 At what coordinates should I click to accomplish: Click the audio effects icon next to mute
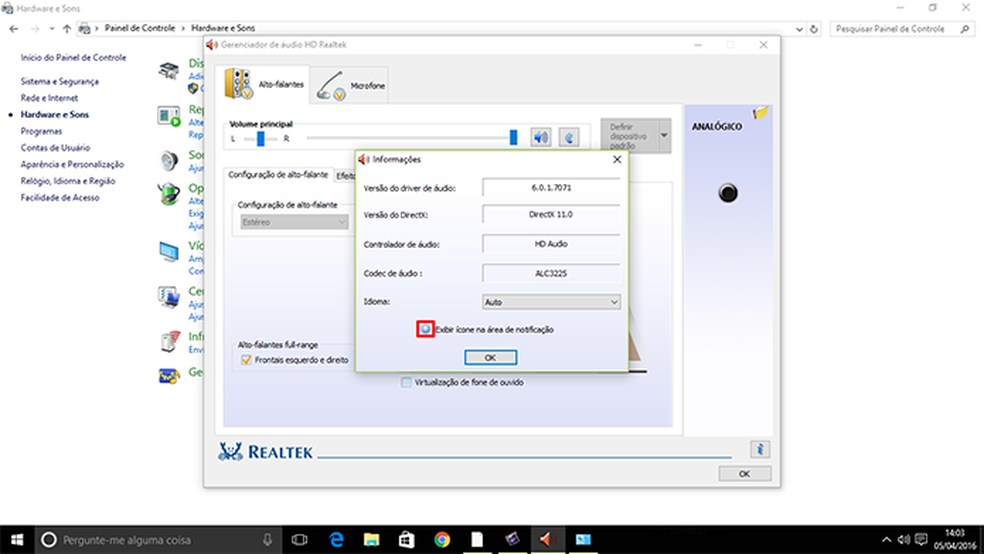click(569, 137)
